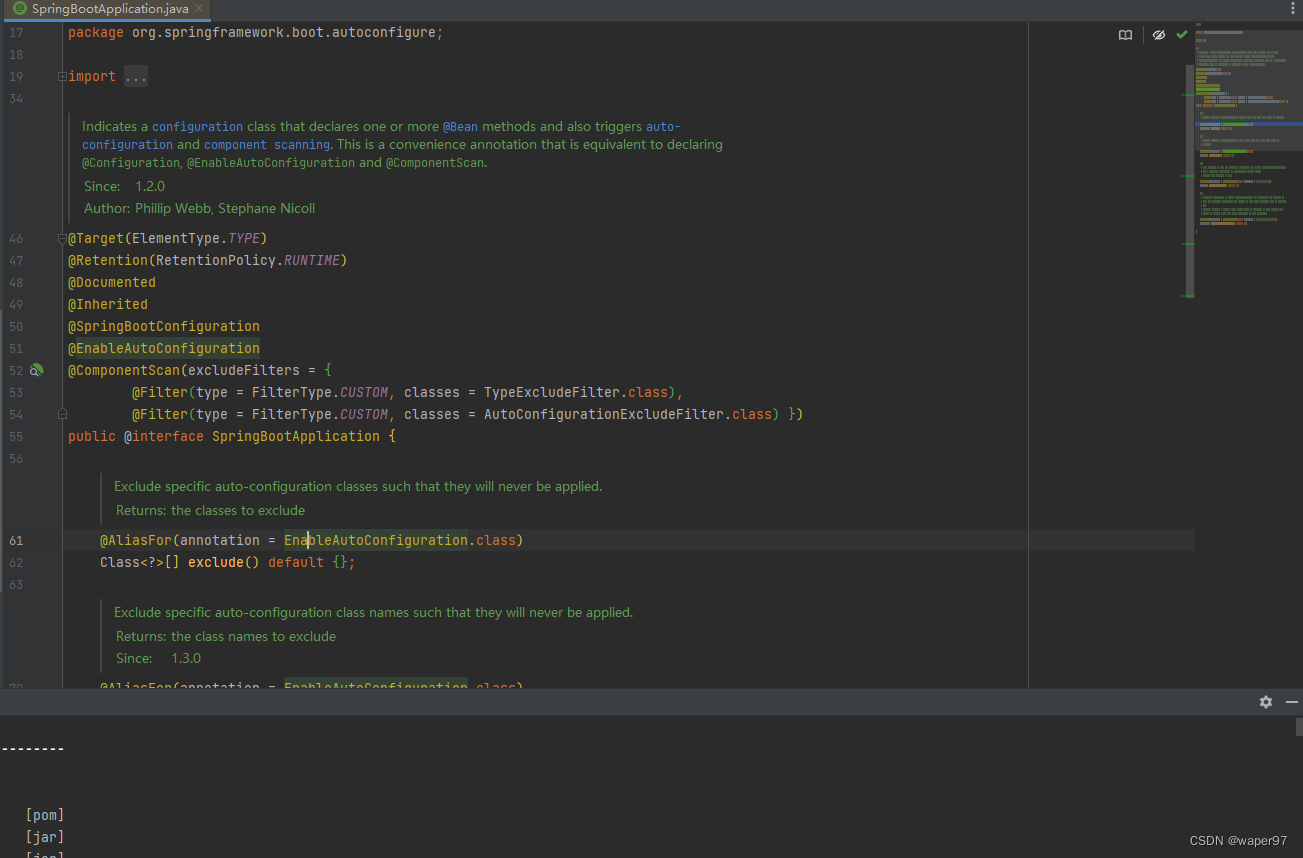1303x858 pixels.
Task: Click the code minimap preview
Action: click(x=1249, y=130)
